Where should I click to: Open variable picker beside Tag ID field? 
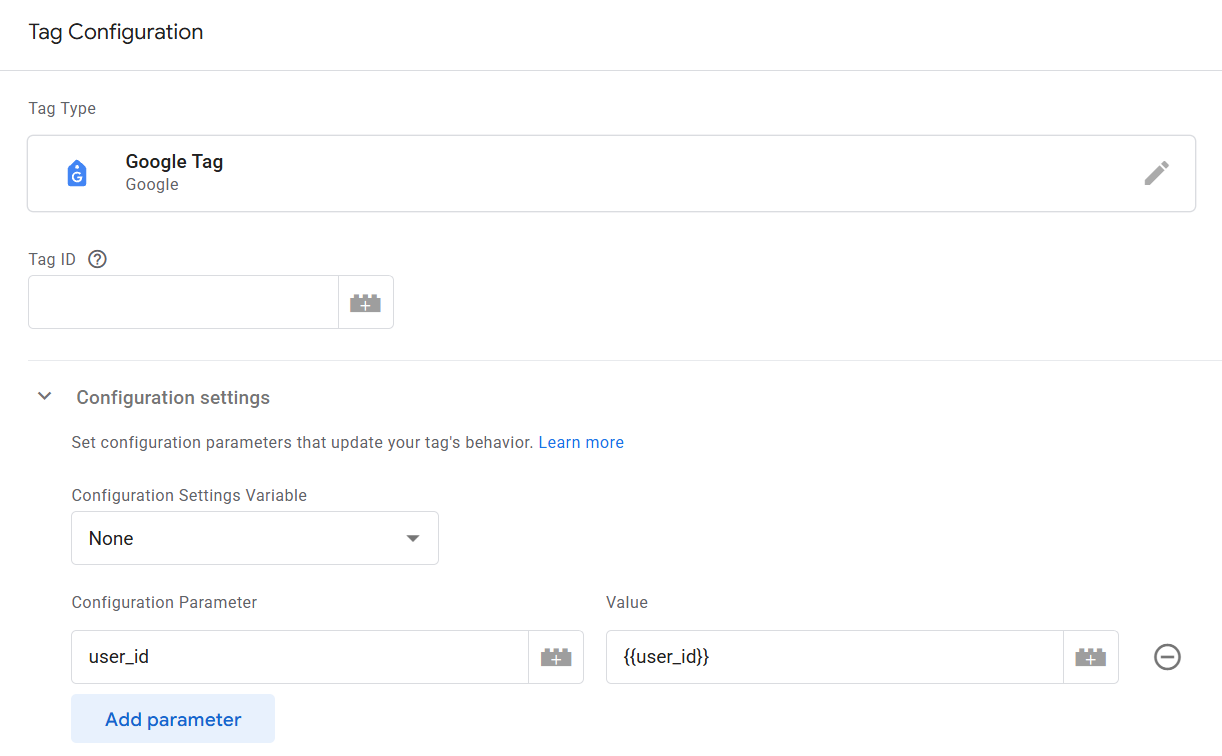click(365, 302)
